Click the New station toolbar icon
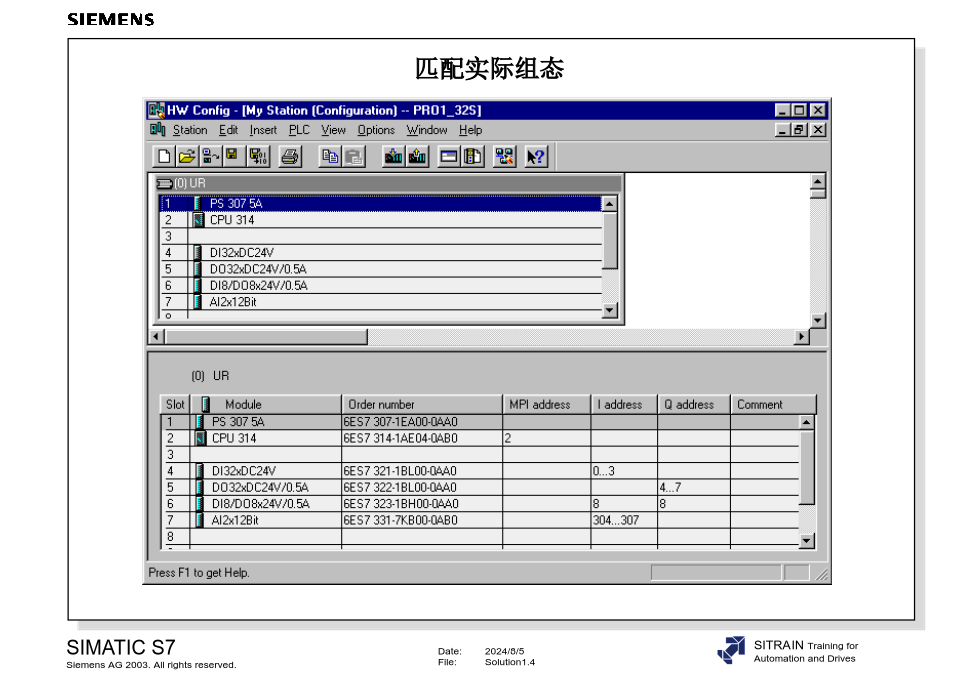Image resolution: width=975 pixels, height=675 pixels. 164,156
